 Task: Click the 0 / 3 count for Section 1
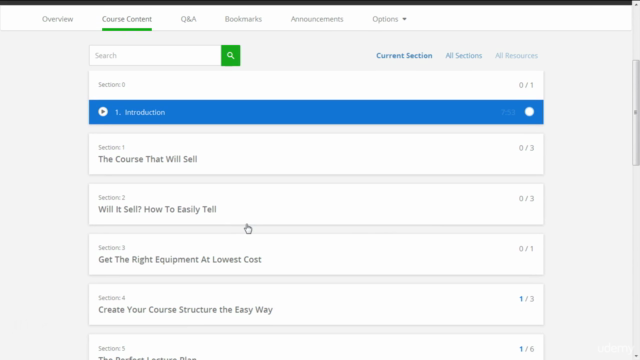click(x=526, y=148)
